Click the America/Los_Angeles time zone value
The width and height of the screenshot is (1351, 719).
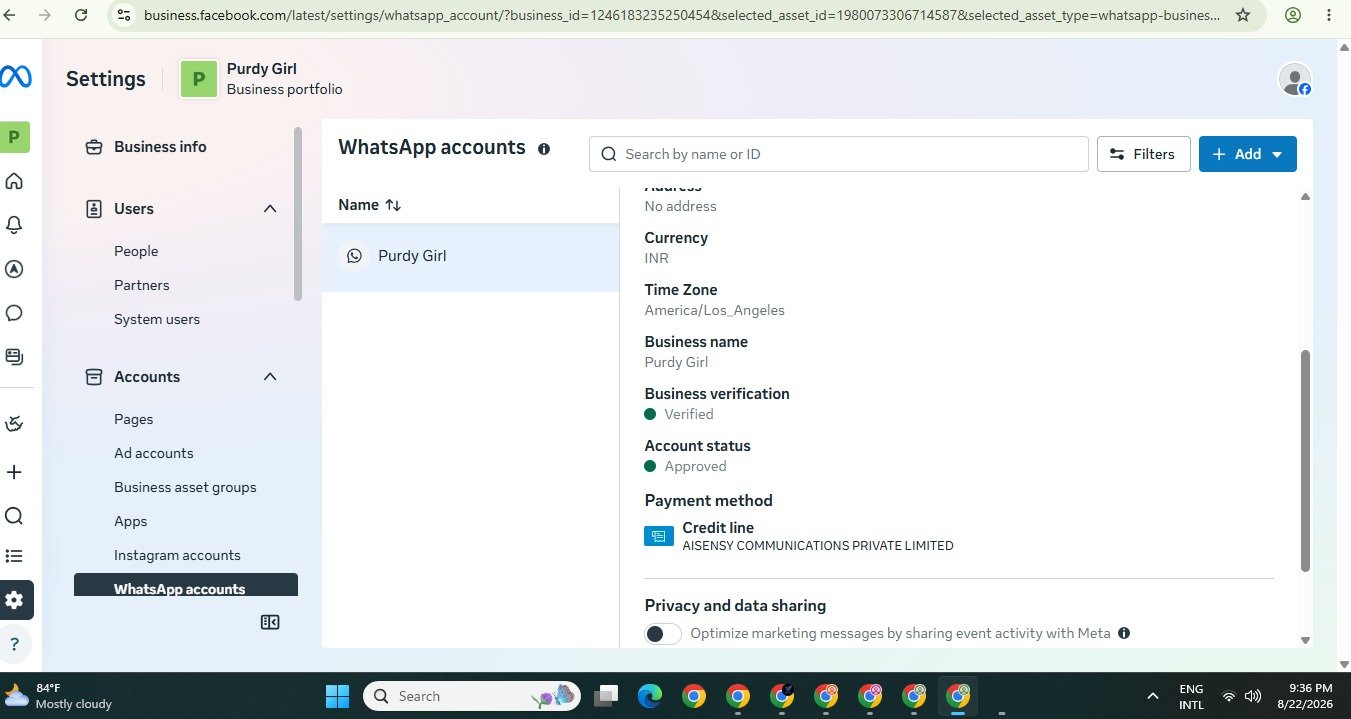point(714,310)
